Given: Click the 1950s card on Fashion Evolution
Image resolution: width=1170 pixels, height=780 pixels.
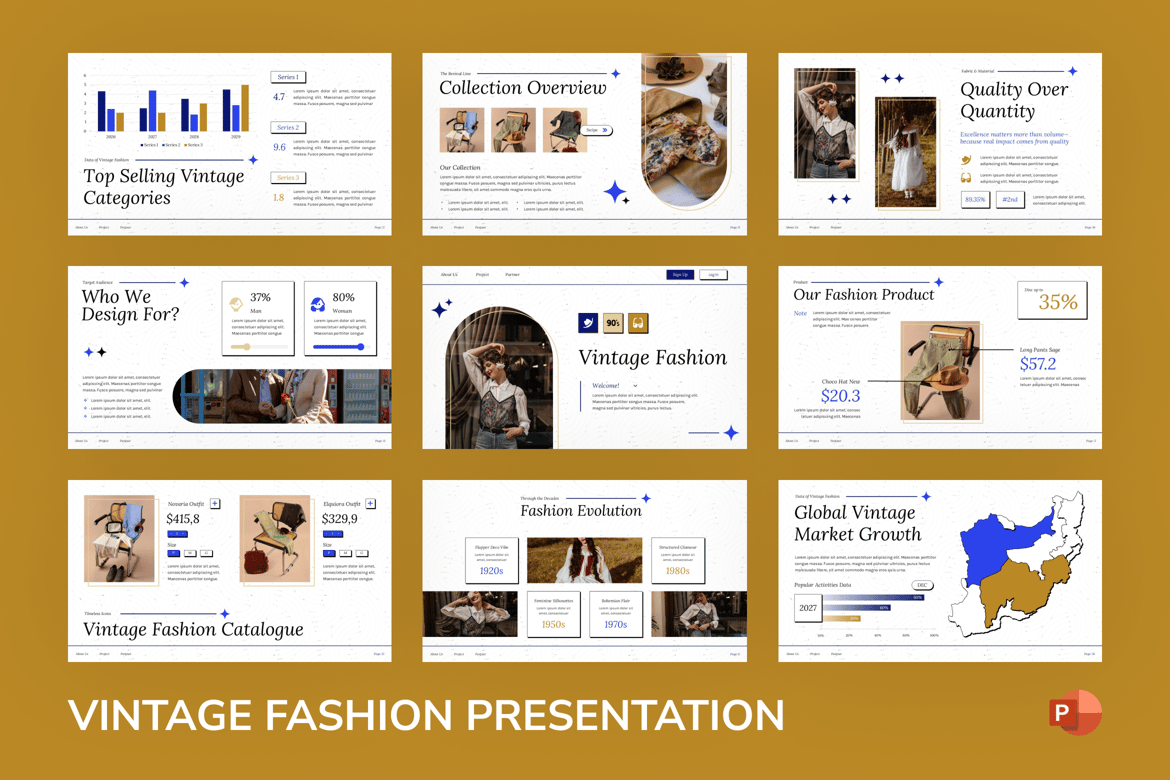Looking at the screenshot, I should (x=553, y=614).
